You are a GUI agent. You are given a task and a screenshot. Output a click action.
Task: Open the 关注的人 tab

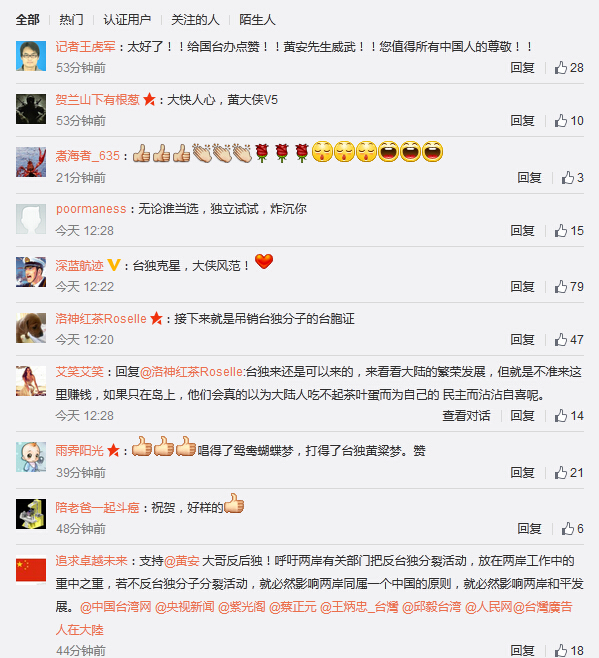(195, 20)
